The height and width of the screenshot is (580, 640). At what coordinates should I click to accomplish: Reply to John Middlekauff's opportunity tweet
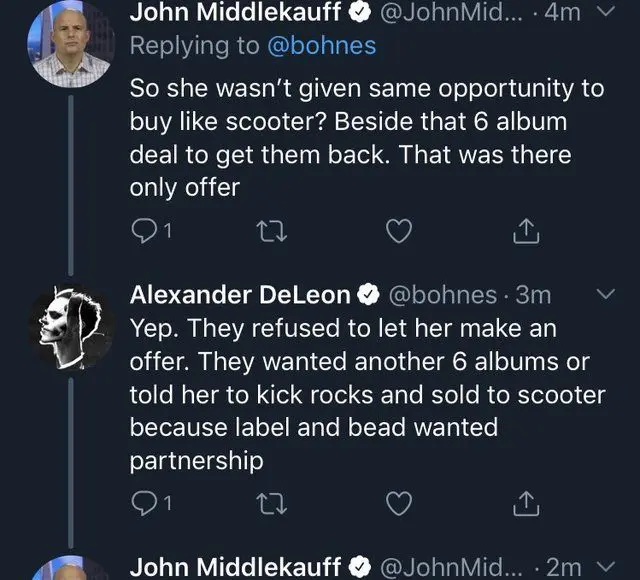pyautogui.click(x=144, y=231)
